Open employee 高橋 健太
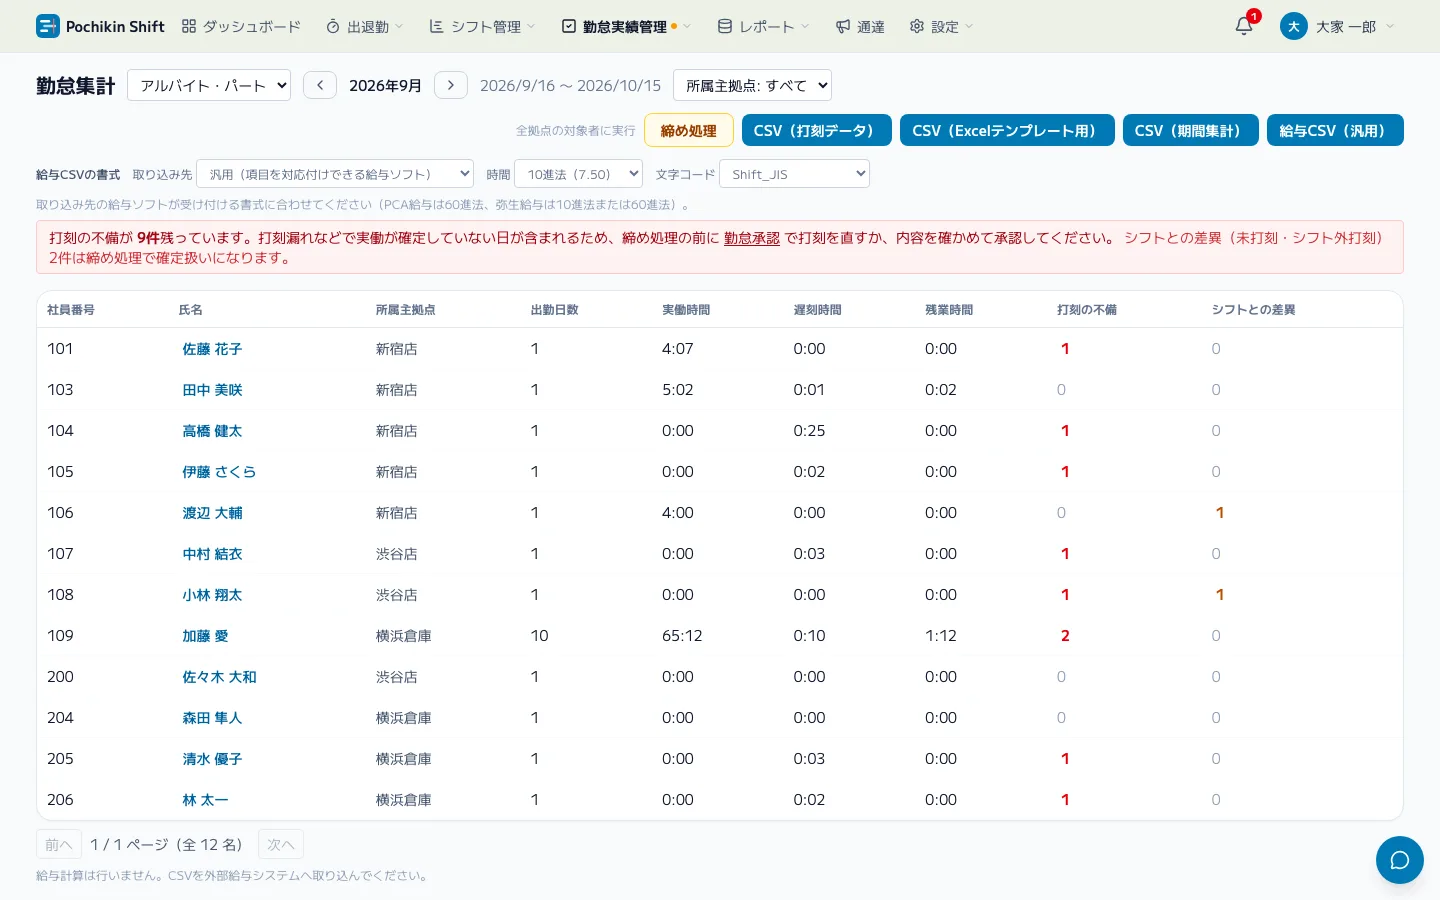Image resolution: width=1440 pixels, height=900 pixels. click(212, 431)
